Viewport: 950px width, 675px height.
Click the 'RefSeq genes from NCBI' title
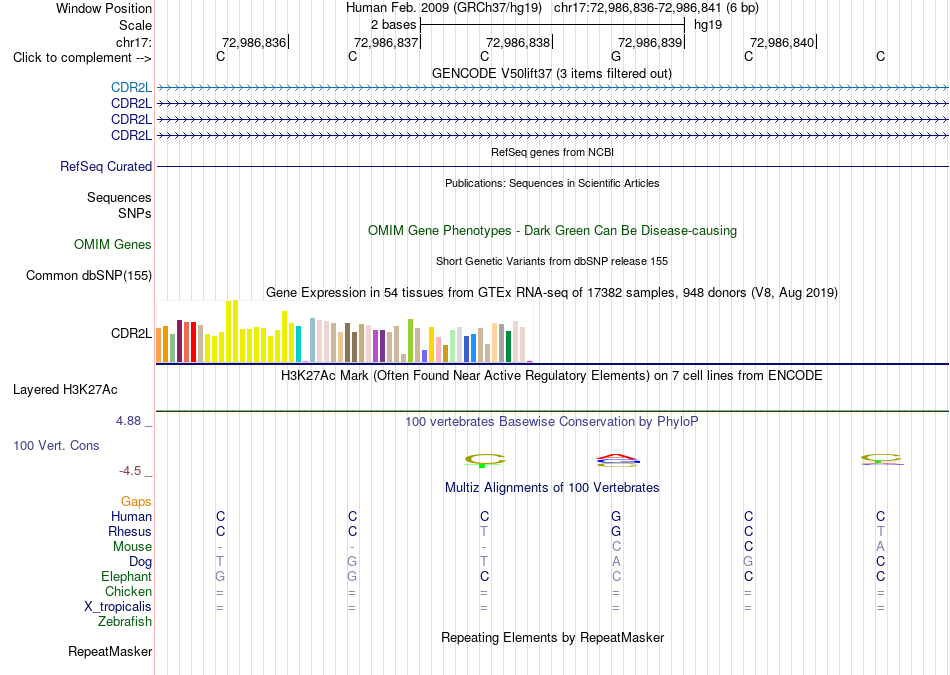[552, 152]
